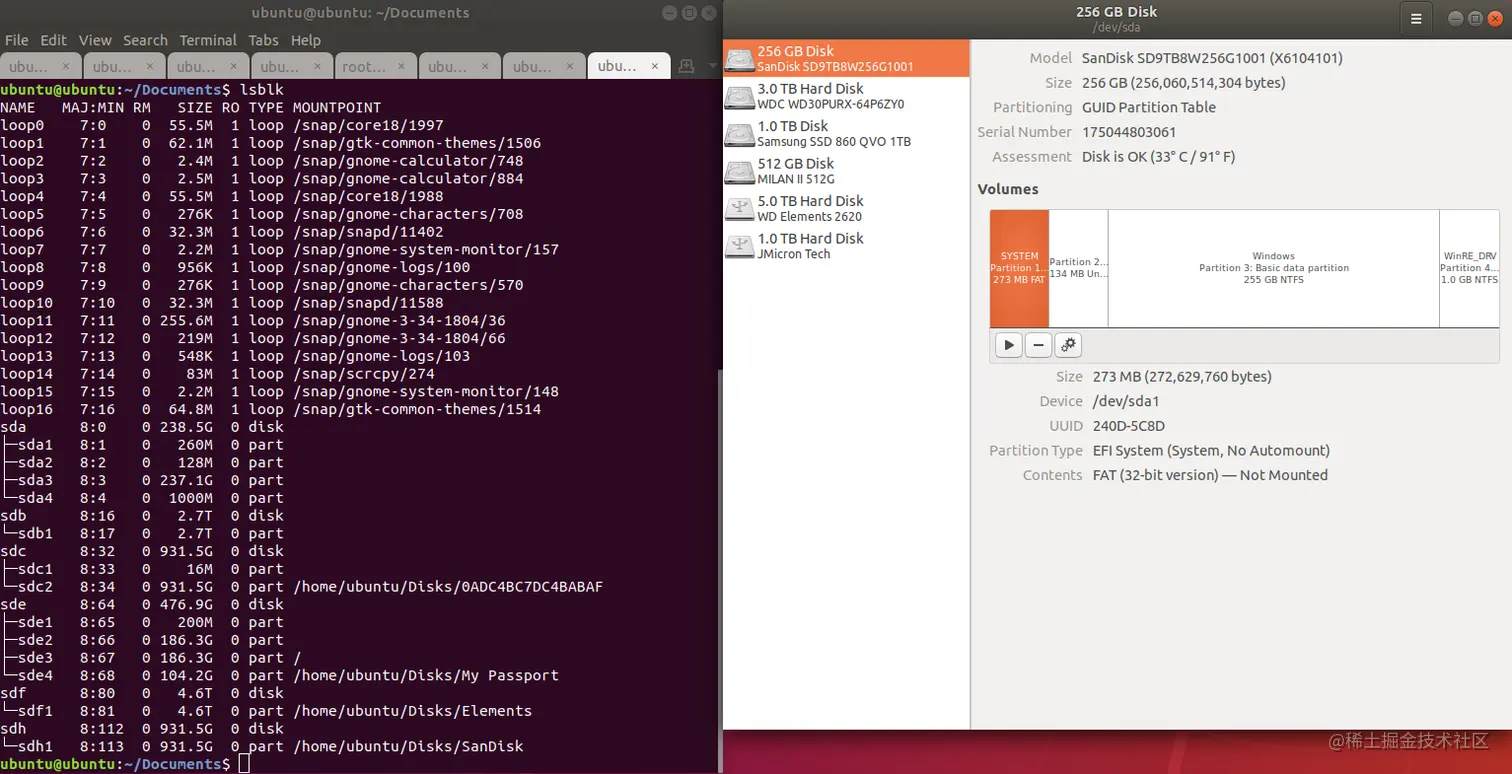Click the MILAN II 512G drive icon
Image resolution: width=1512 pixels, height=774 pixels.
point(740,171)
